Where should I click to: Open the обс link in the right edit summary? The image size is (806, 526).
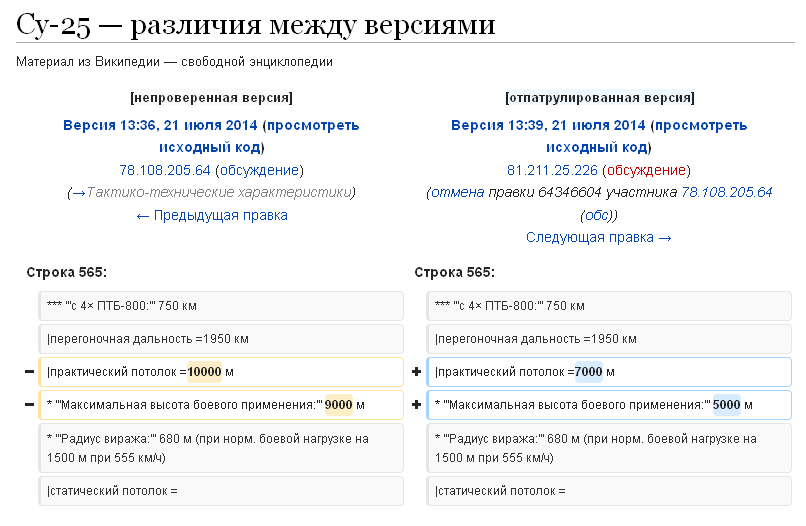pos(596,215)
